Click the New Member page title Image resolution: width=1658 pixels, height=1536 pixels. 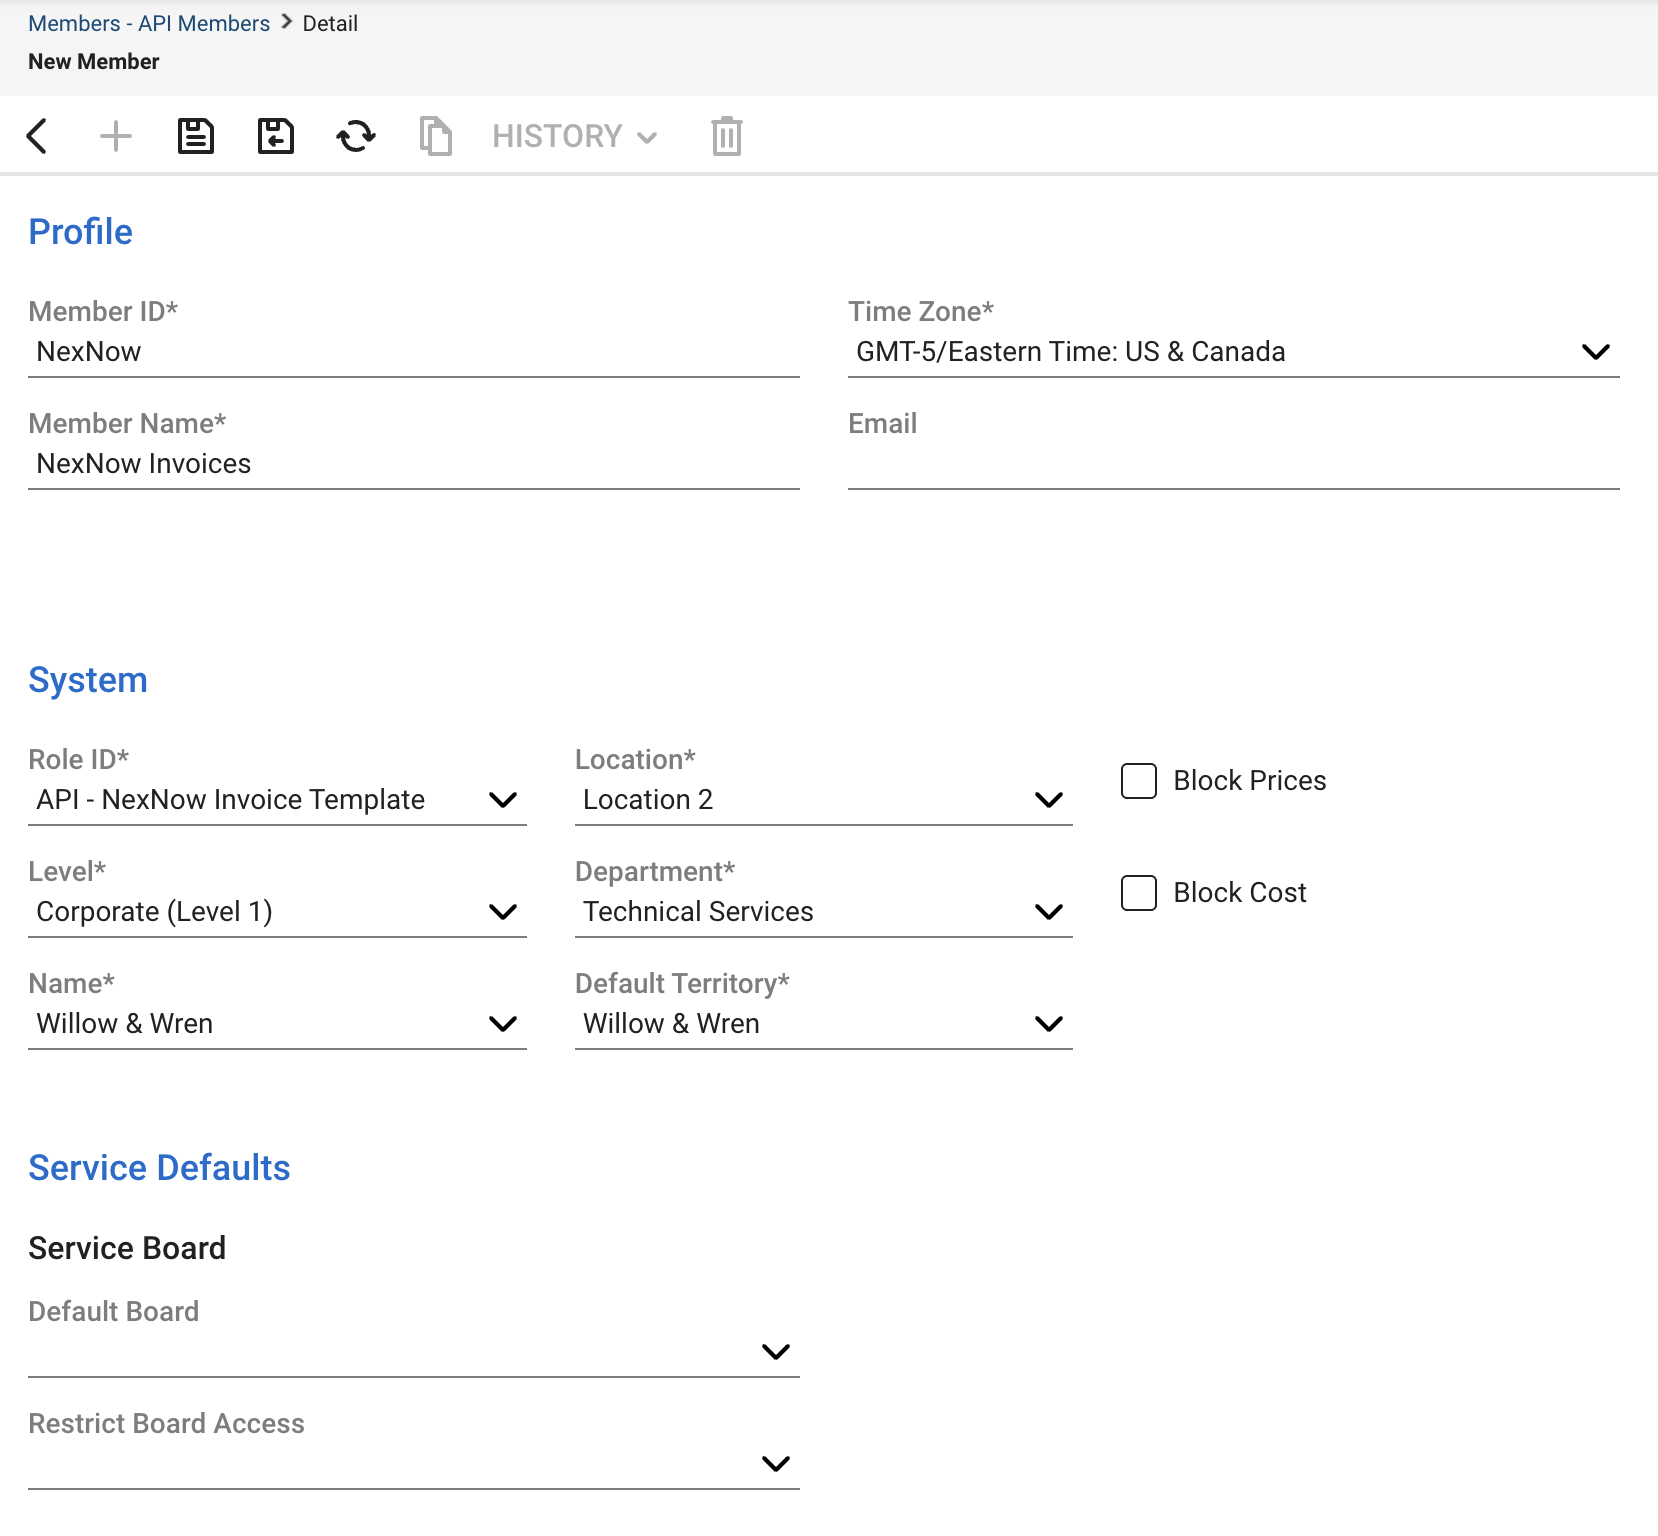94,62
